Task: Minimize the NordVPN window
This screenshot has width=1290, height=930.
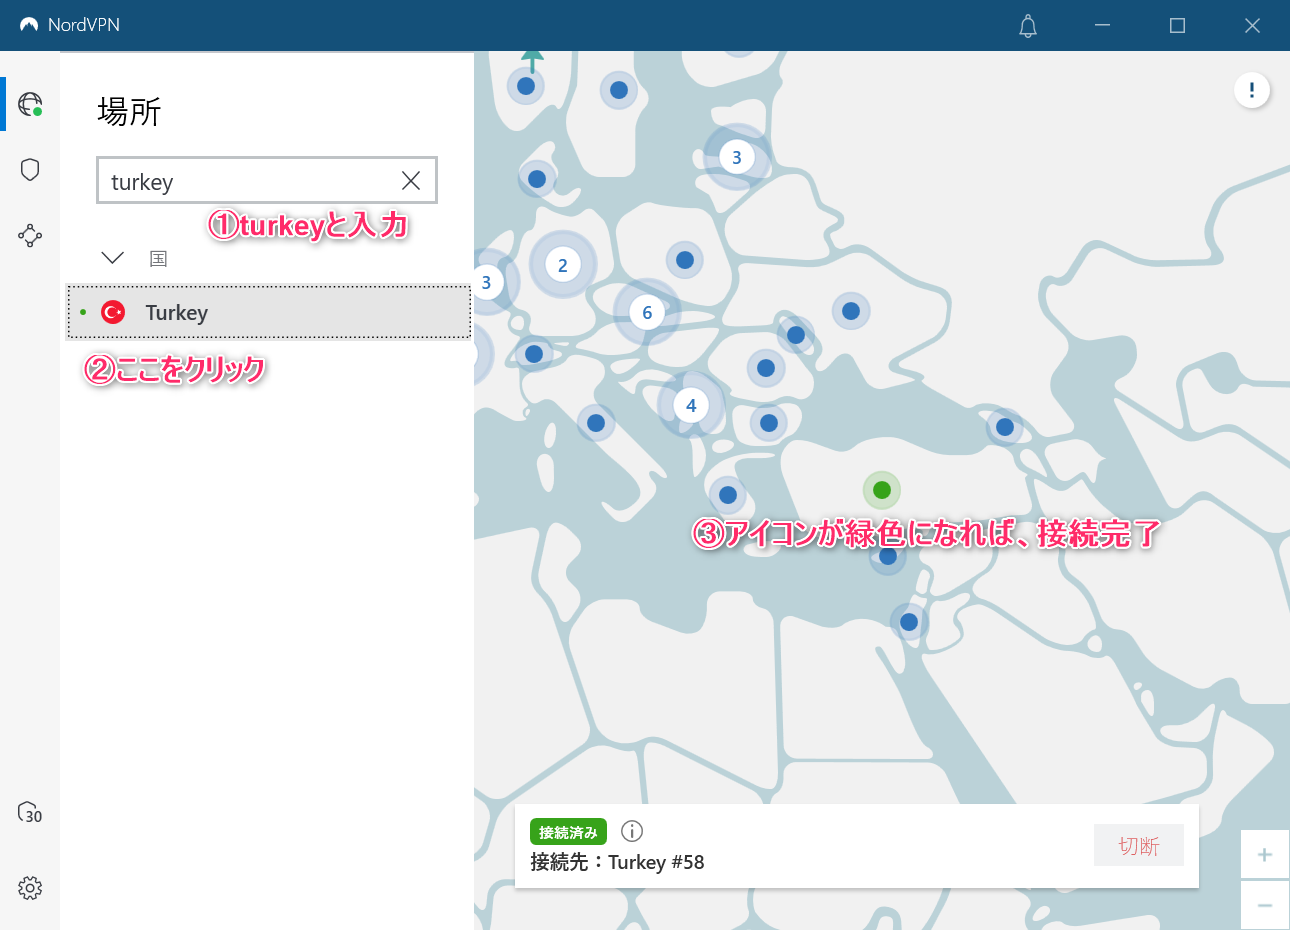Action: coord(1102,25)
